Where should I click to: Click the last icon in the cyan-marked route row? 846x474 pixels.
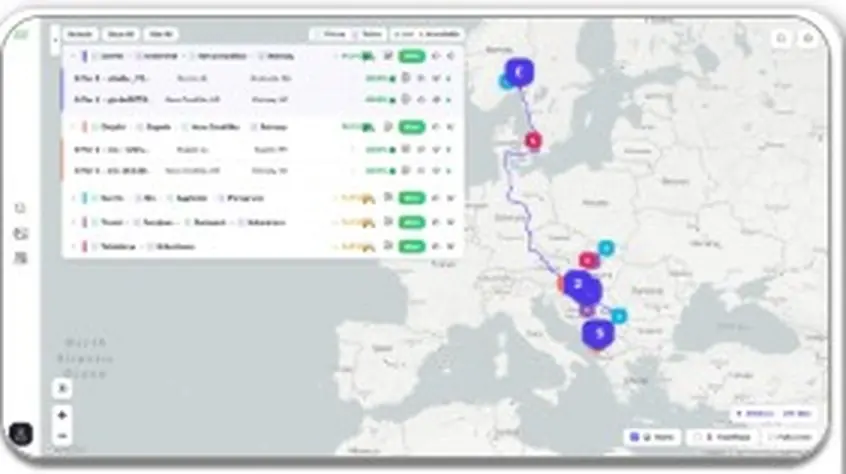click(x=451, y=198)
